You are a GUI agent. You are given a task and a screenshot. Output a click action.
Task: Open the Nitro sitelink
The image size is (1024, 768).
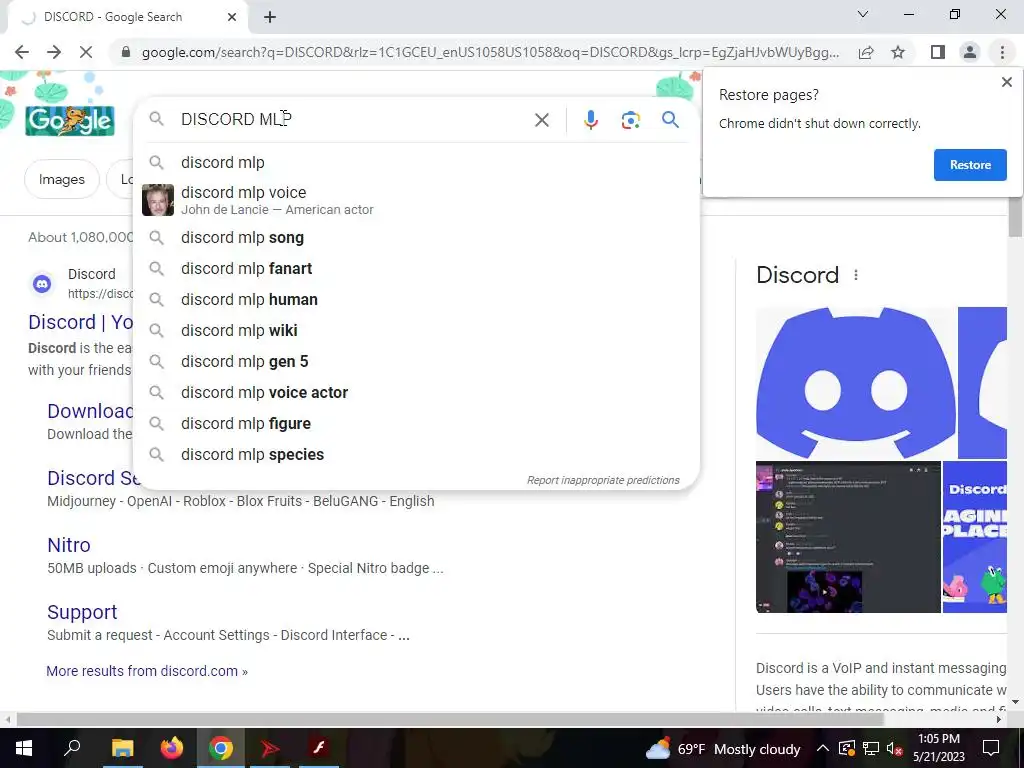click(69, 545)
